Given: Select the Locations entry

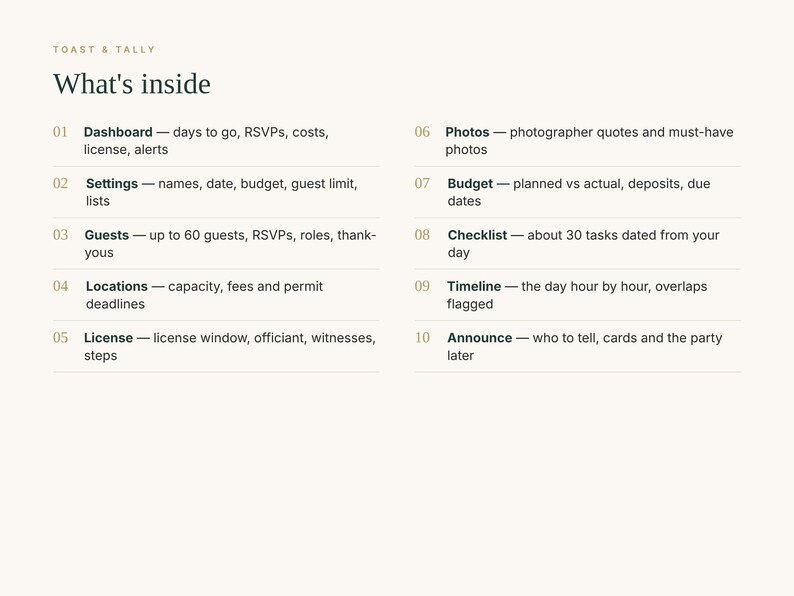Looking at the screenshot, I should [117, 287].
